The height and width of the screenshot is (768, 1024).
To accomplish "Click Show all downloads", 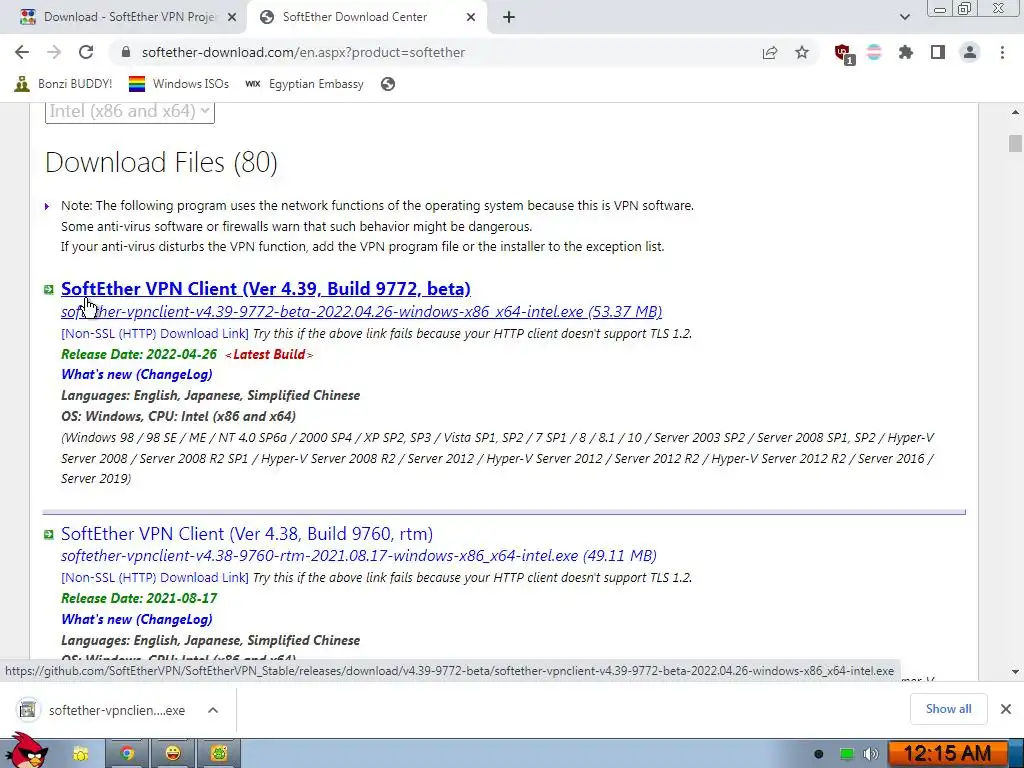I will coord(948,709).
